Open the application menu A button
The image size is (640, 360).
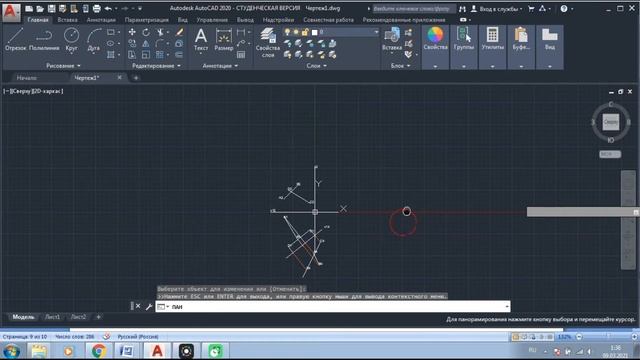coord(11,12)
